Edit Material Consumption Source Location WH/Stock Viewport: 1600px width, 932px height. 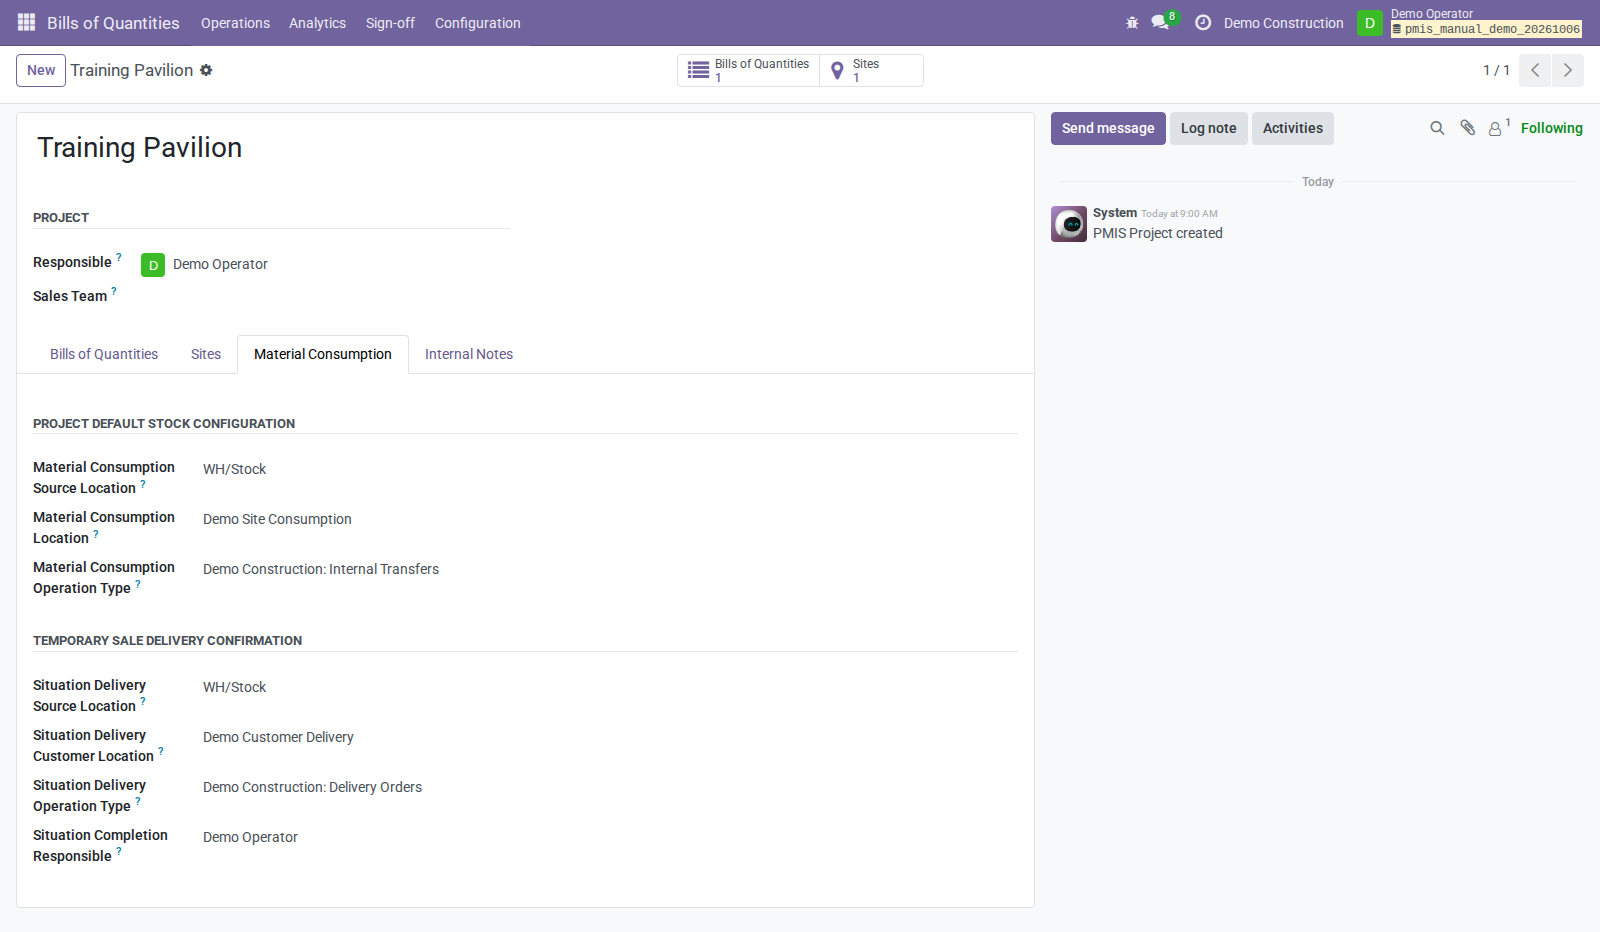(x=610, y=469)
